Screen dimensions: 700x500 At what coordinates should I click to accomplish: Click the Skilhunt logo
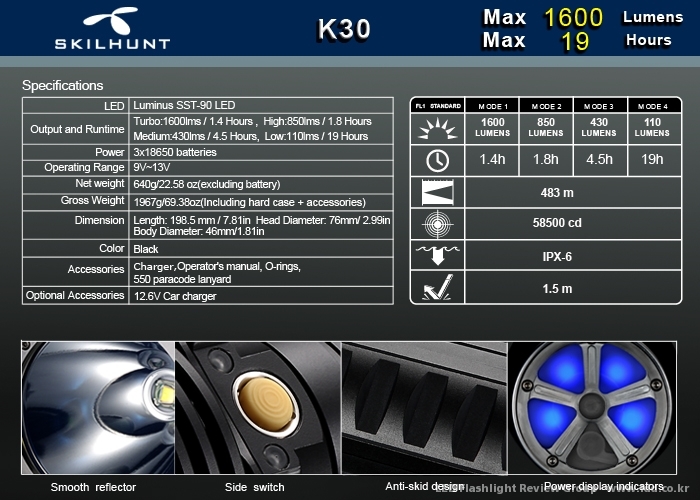point(112,28)
